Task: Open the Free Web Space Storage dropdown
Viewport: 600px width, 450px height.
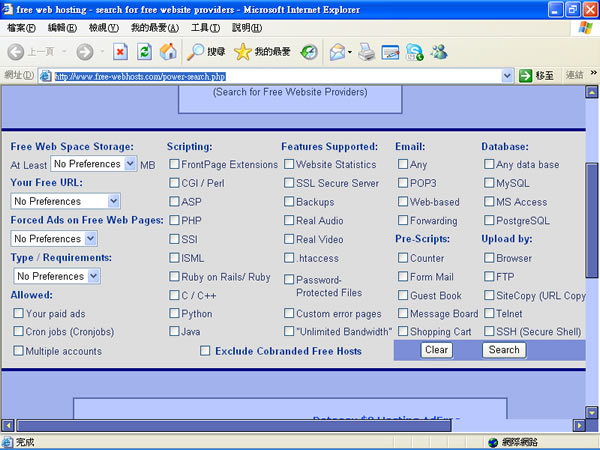Action: point(93,164)
